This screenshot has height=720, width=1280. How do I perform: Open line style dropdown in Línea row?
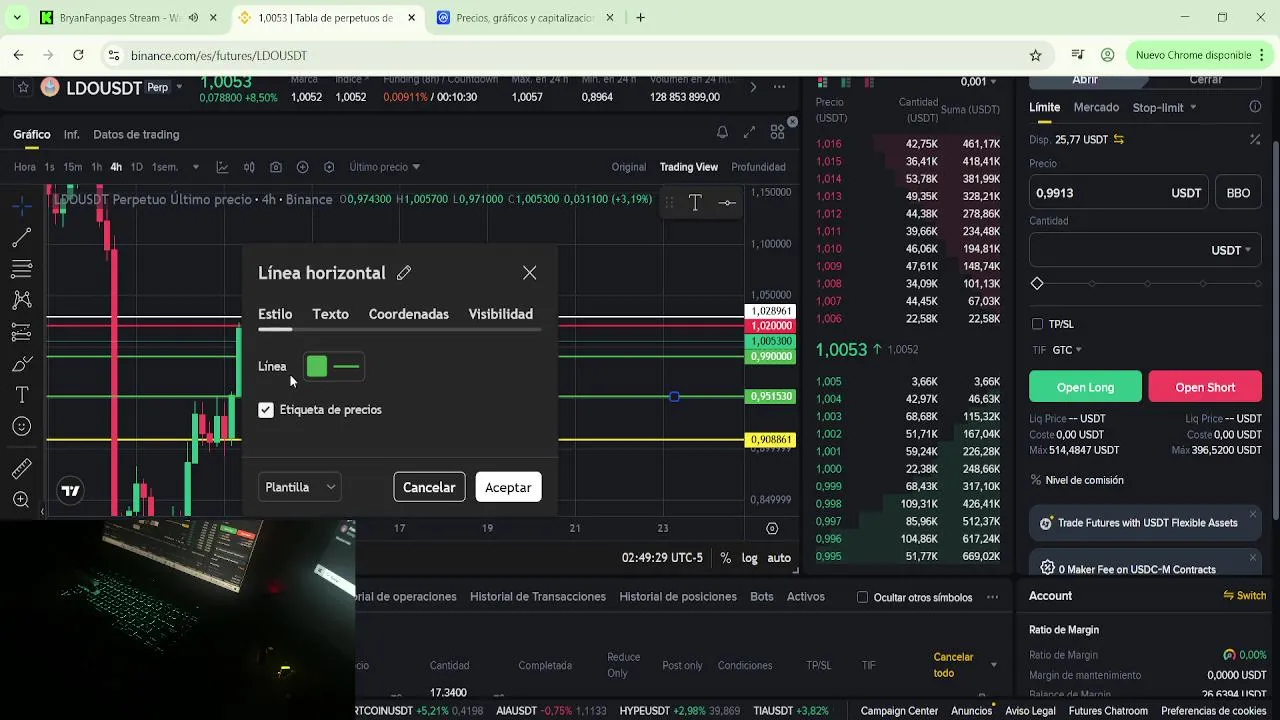pyautogui.click(x=347, y=367)
